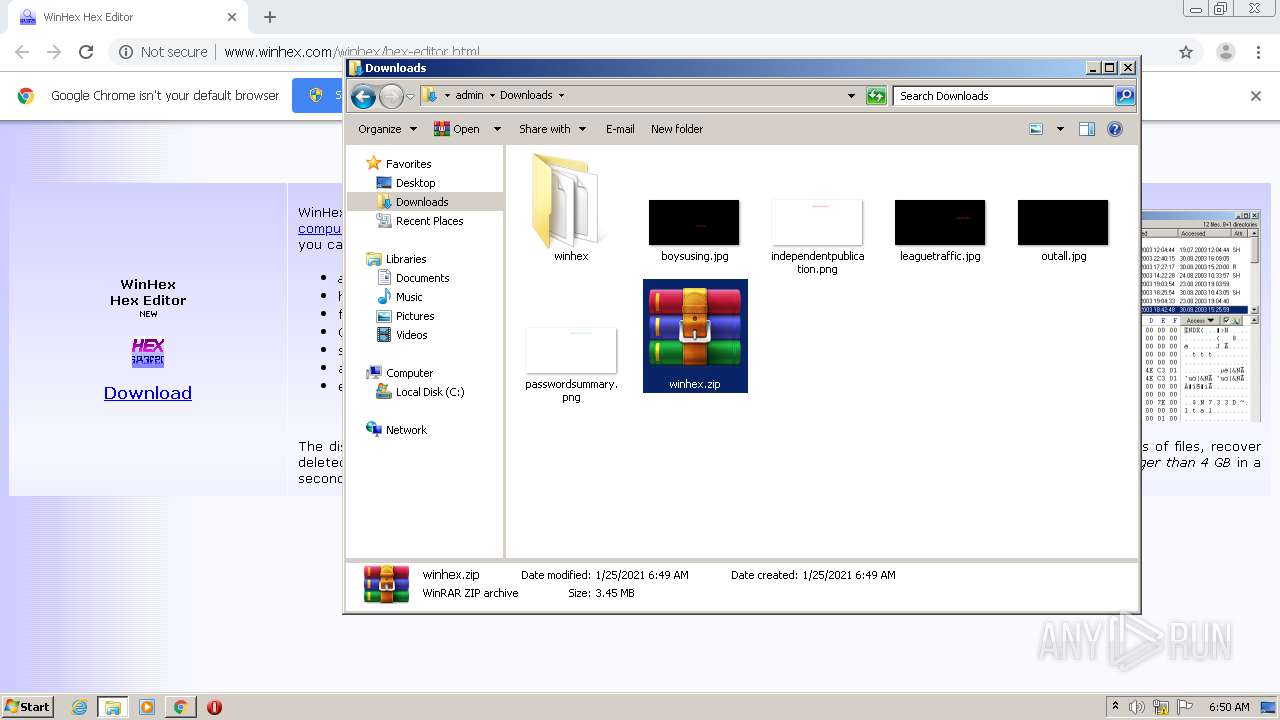1280x720 pixels.
Task: Expand the view options dropdown arrow
Action: click(1060, 129)
